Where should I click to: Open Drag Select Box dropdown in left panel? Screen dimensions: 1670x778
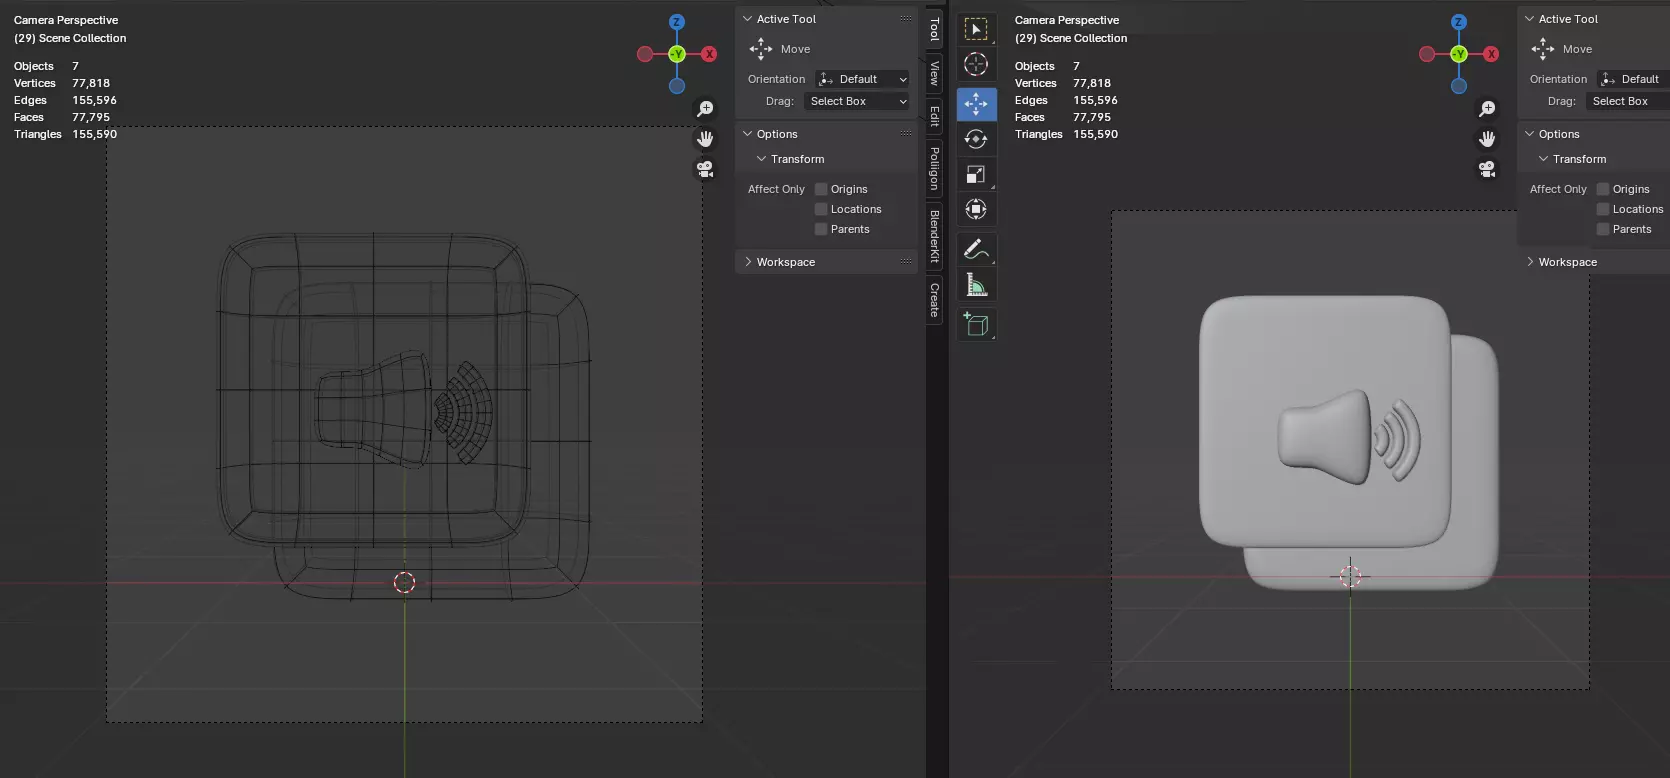pyautogui.click(x=857, y=101)
